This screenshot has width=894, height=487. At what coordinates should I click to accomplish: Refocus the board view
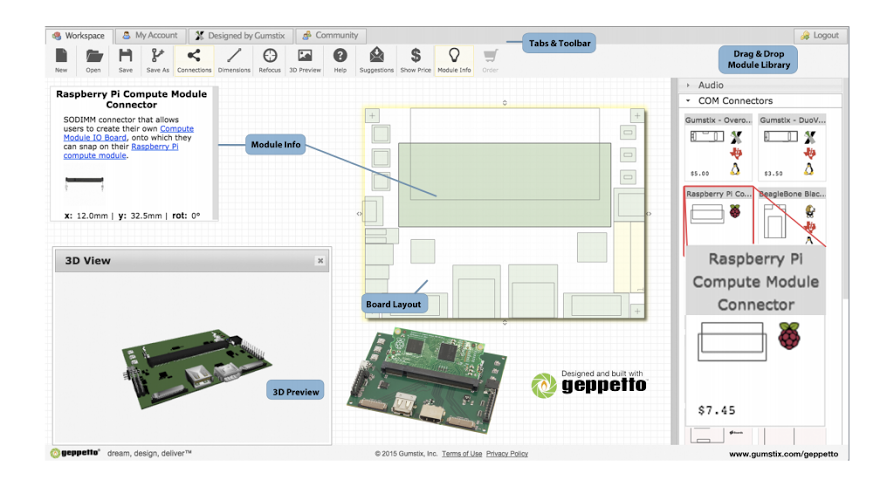(270, 60)
